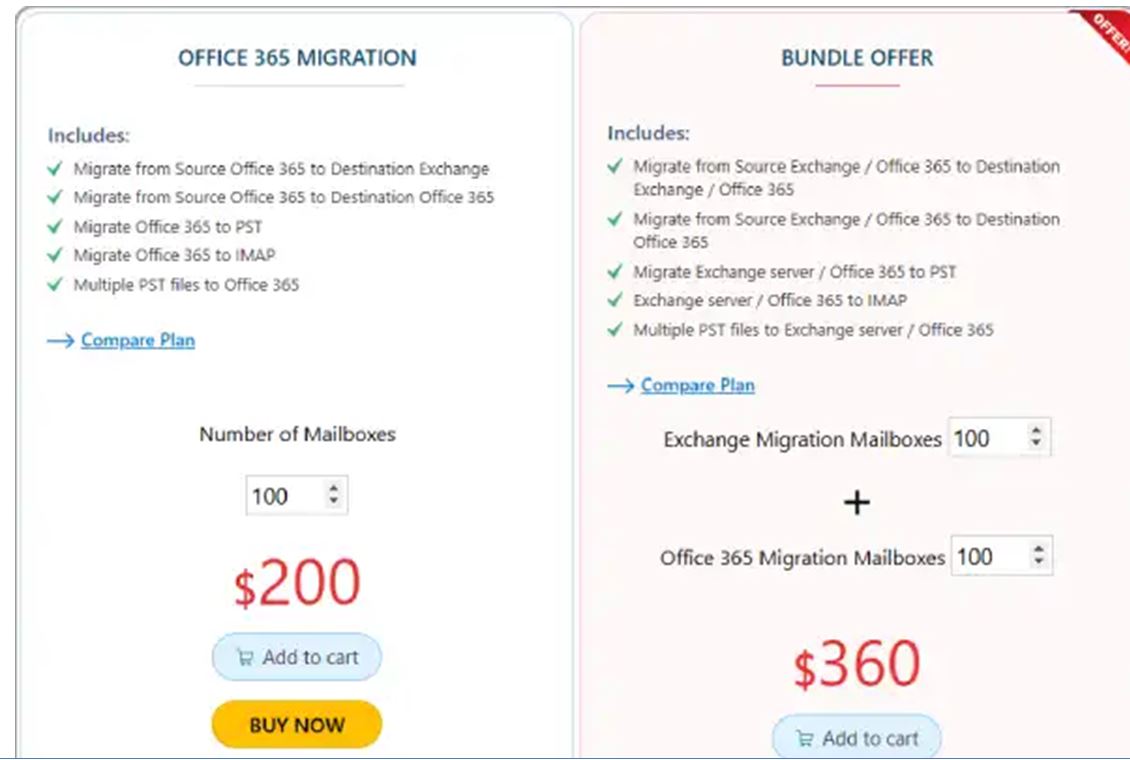Add the Bundle Offer to cart

click(857, 738)
